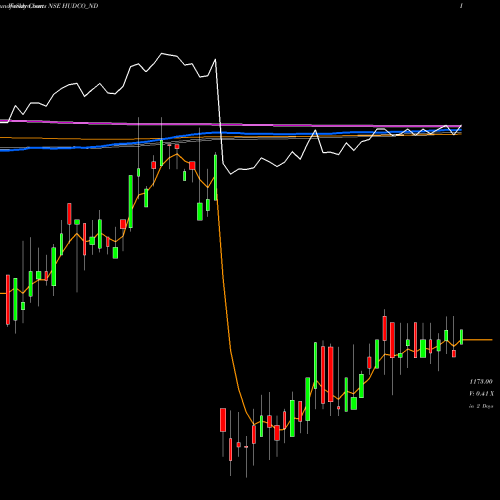
Task: Click the 1173.00 price label
Action: [481, 381]
